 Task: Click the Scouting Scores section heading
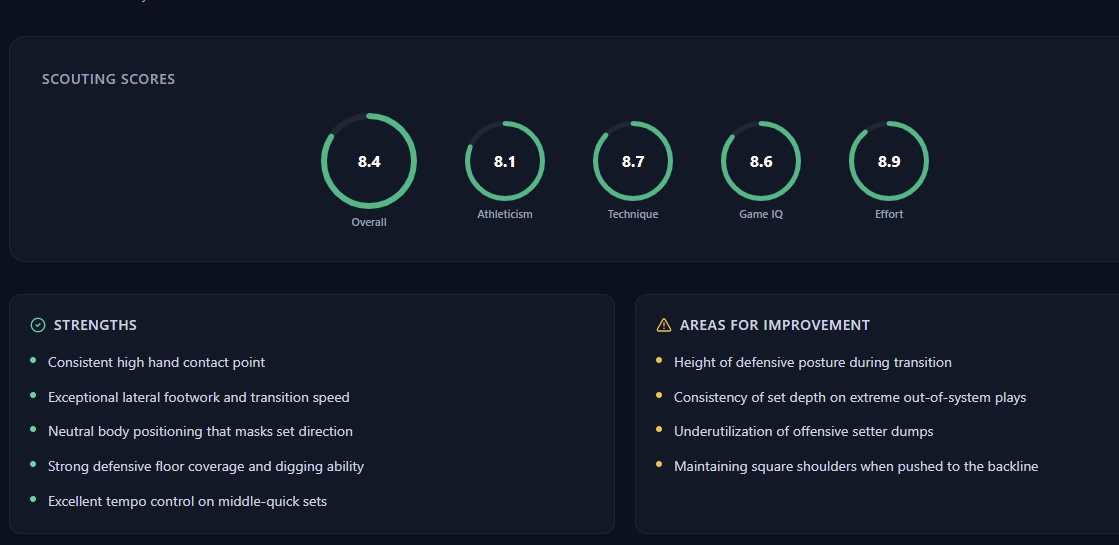tap(108, 79)
